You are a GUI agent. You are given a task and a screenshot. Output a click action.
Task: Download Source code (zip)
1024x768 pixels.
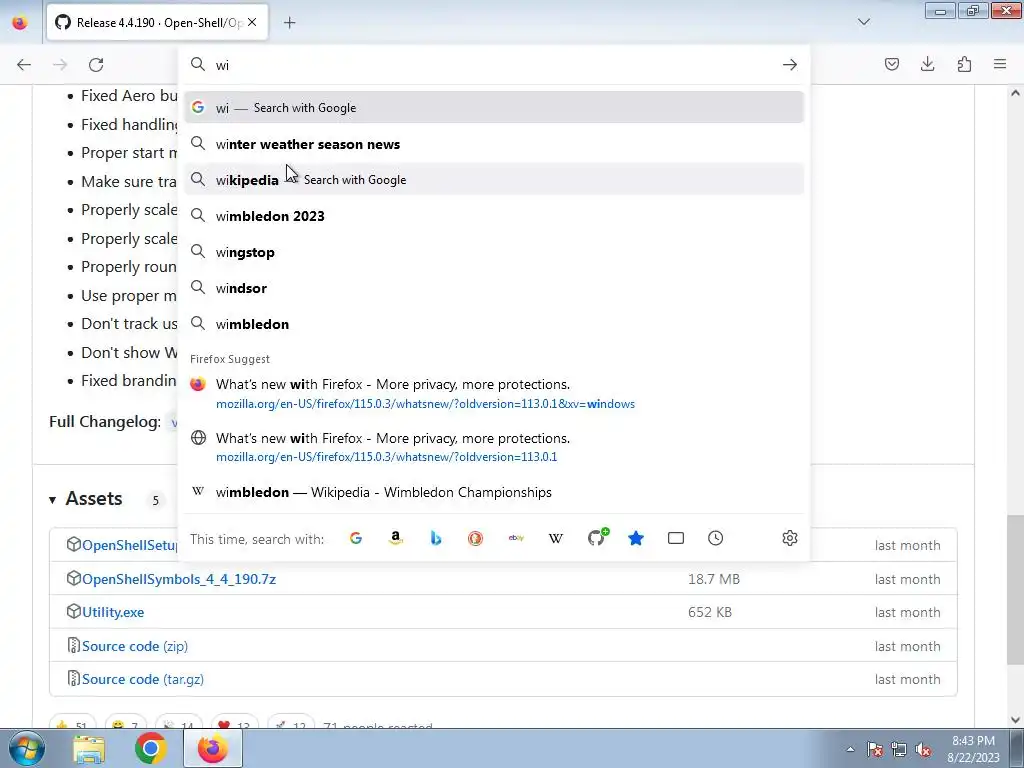(135, 647)
